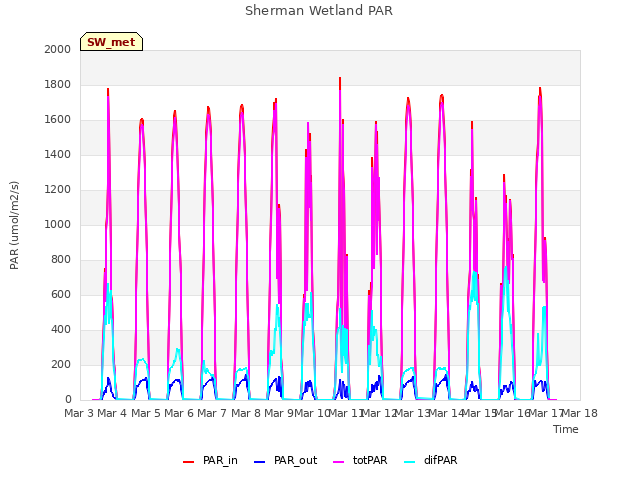Click the Mar 4 x-axis tick label
640x480 pixels.
coord(112,413)
